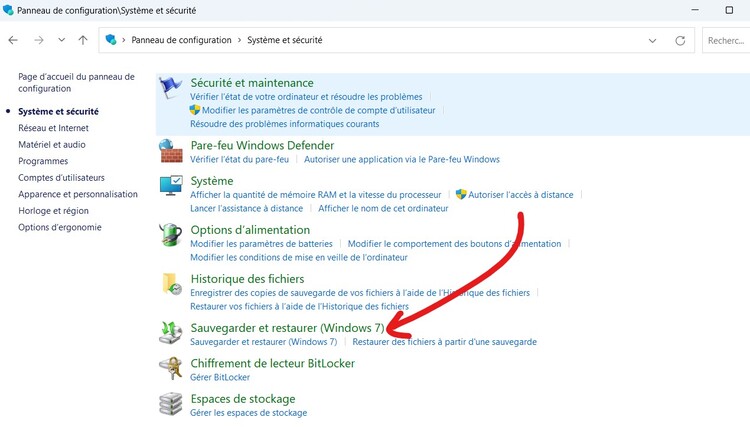Open Page d'accueil du panneau de configuration
Viewport: 750px width, 427px height.
[77, 82]
